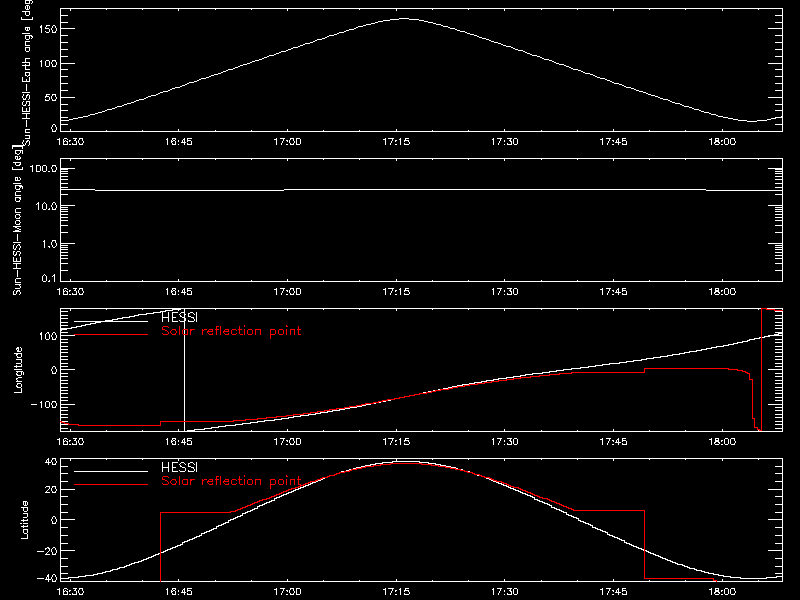Click red 'Solar reflection point' label in Latitude plot
The image size is (800, 600).
pyautogui.click(x=231, y=481)
